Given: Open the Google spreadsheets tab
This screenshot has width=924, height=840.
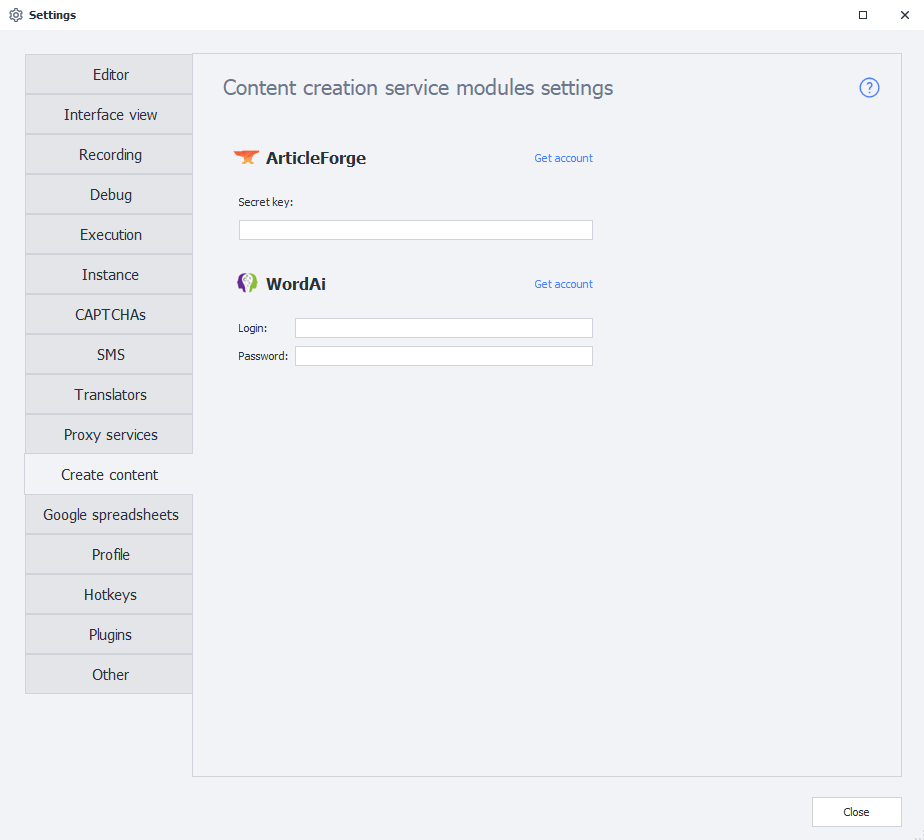Looking at the screenshot, I should [110, 515].
